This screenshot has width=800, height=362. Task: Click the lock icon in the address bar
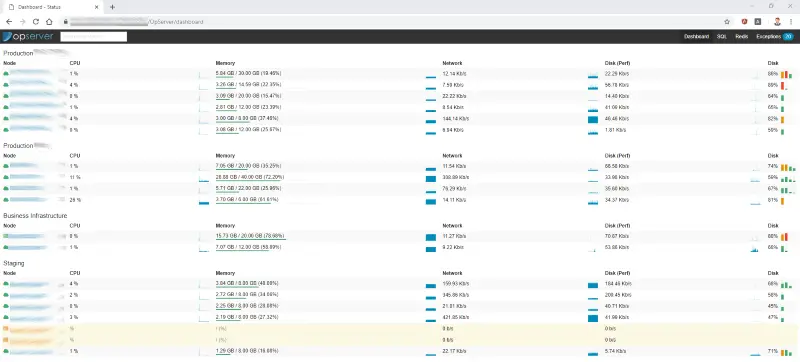coord(65,22)
